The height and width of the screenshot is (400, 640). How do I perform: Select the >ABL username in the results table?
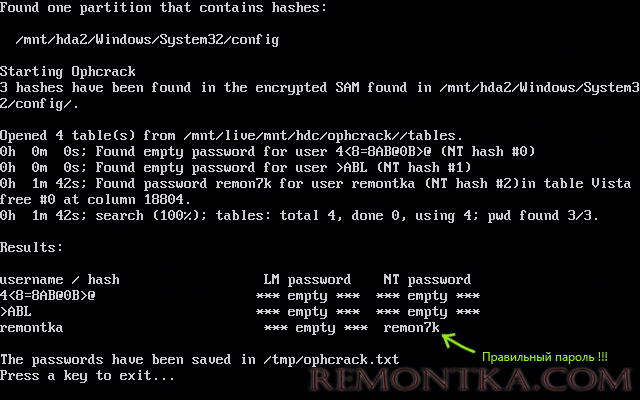[x=16, y=310]
